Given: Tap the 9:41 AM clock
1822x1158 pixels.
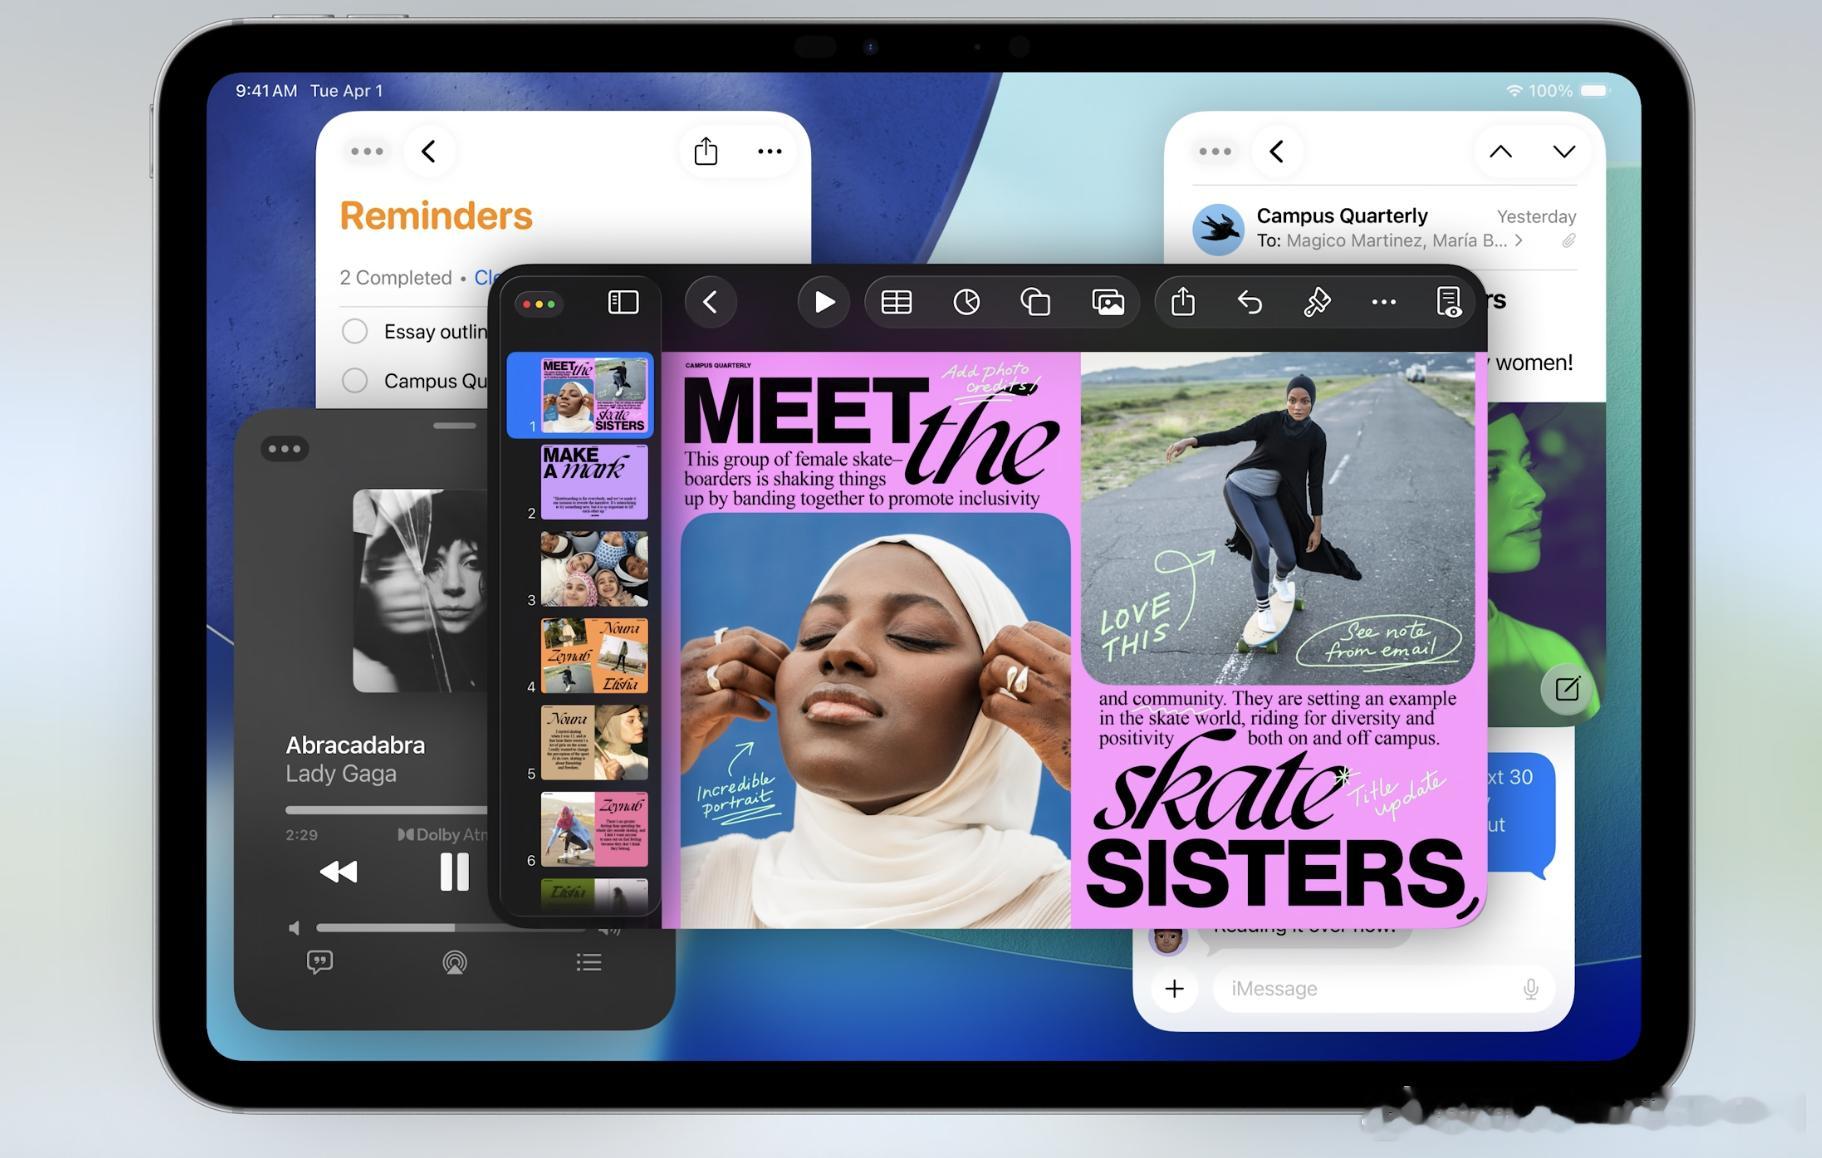Looking at the screenshot, I should coord(266,91).
